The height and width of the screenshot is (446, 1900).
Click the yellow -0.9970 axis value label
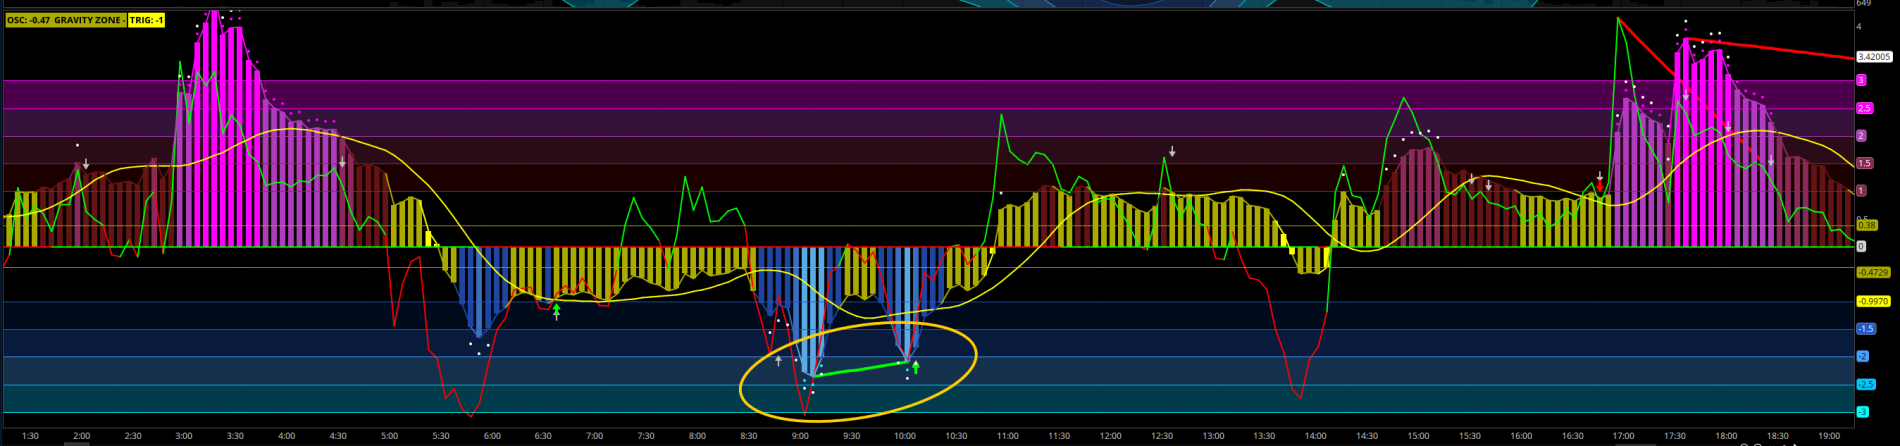(x=1873, y=301)
